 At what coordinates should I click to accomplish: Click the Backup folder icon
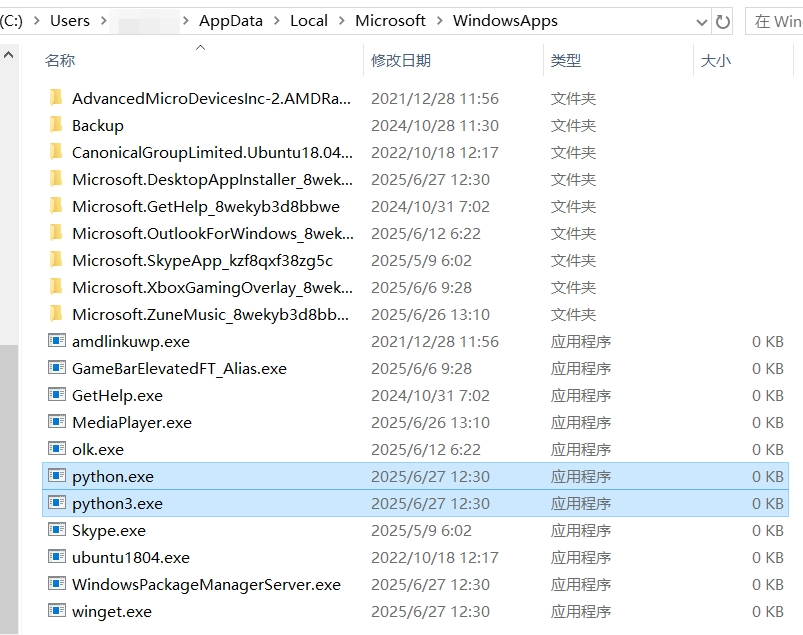(x=56, y=124)
